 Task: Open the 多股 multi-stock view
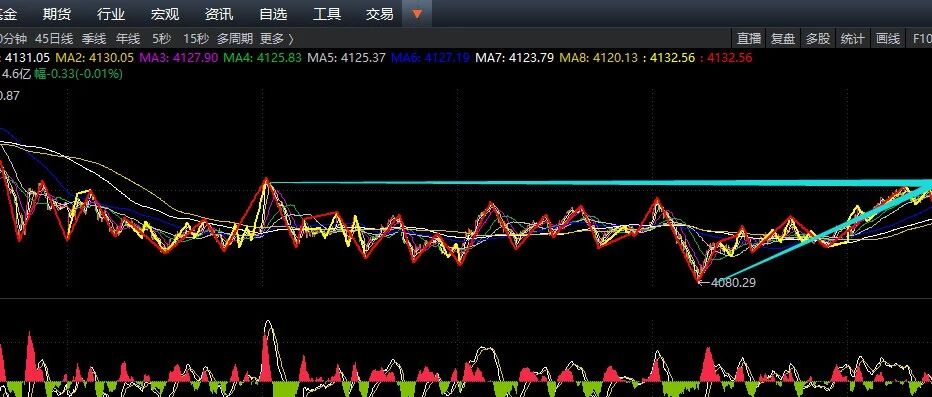click(x=818, y=39)
